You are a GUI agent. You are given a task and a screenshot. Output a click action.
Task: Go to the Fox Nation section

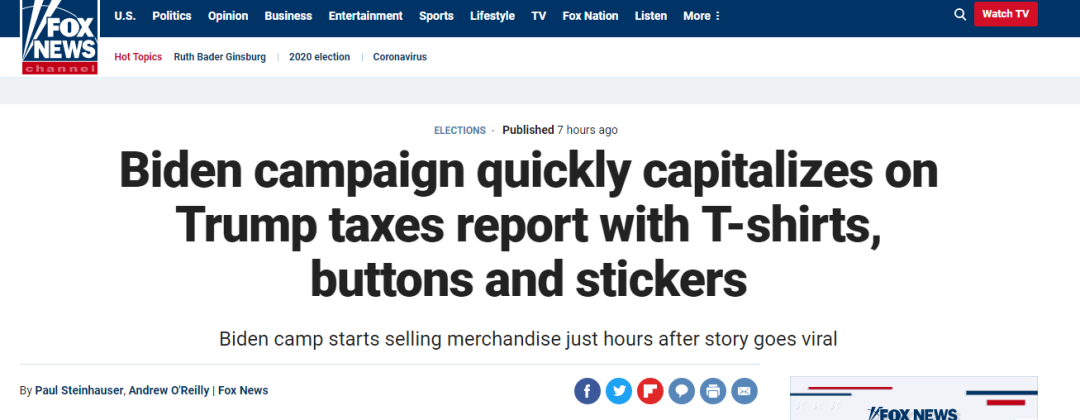pyautogui.click(x=590, y=16)
